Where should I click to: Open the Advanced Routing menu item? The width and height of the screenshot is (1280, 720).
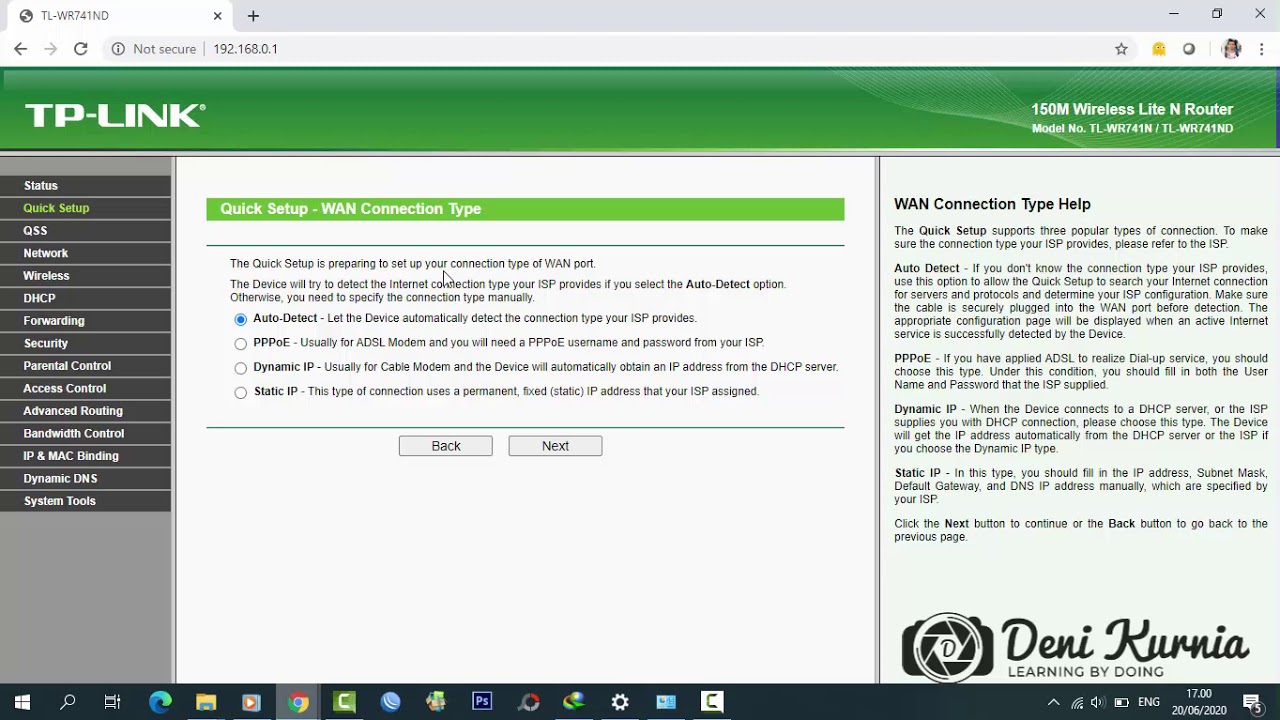point(86,411)
